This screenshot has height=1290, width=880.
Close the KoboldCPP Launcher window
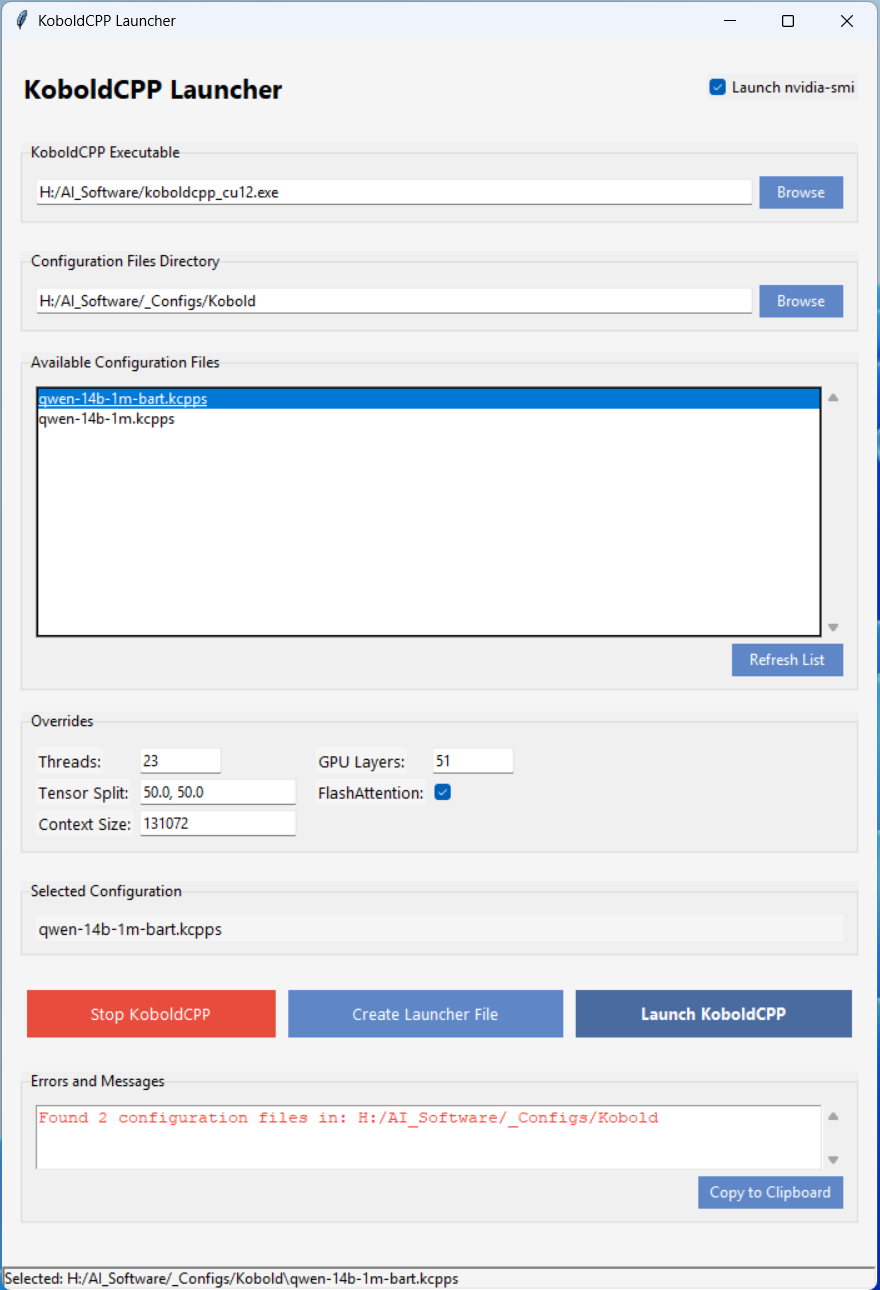847,20
